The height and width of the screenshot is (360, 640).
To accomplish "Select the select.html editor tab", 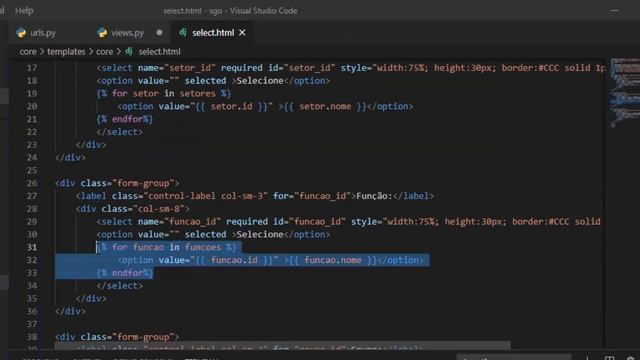I will click(x=212, y=33).
